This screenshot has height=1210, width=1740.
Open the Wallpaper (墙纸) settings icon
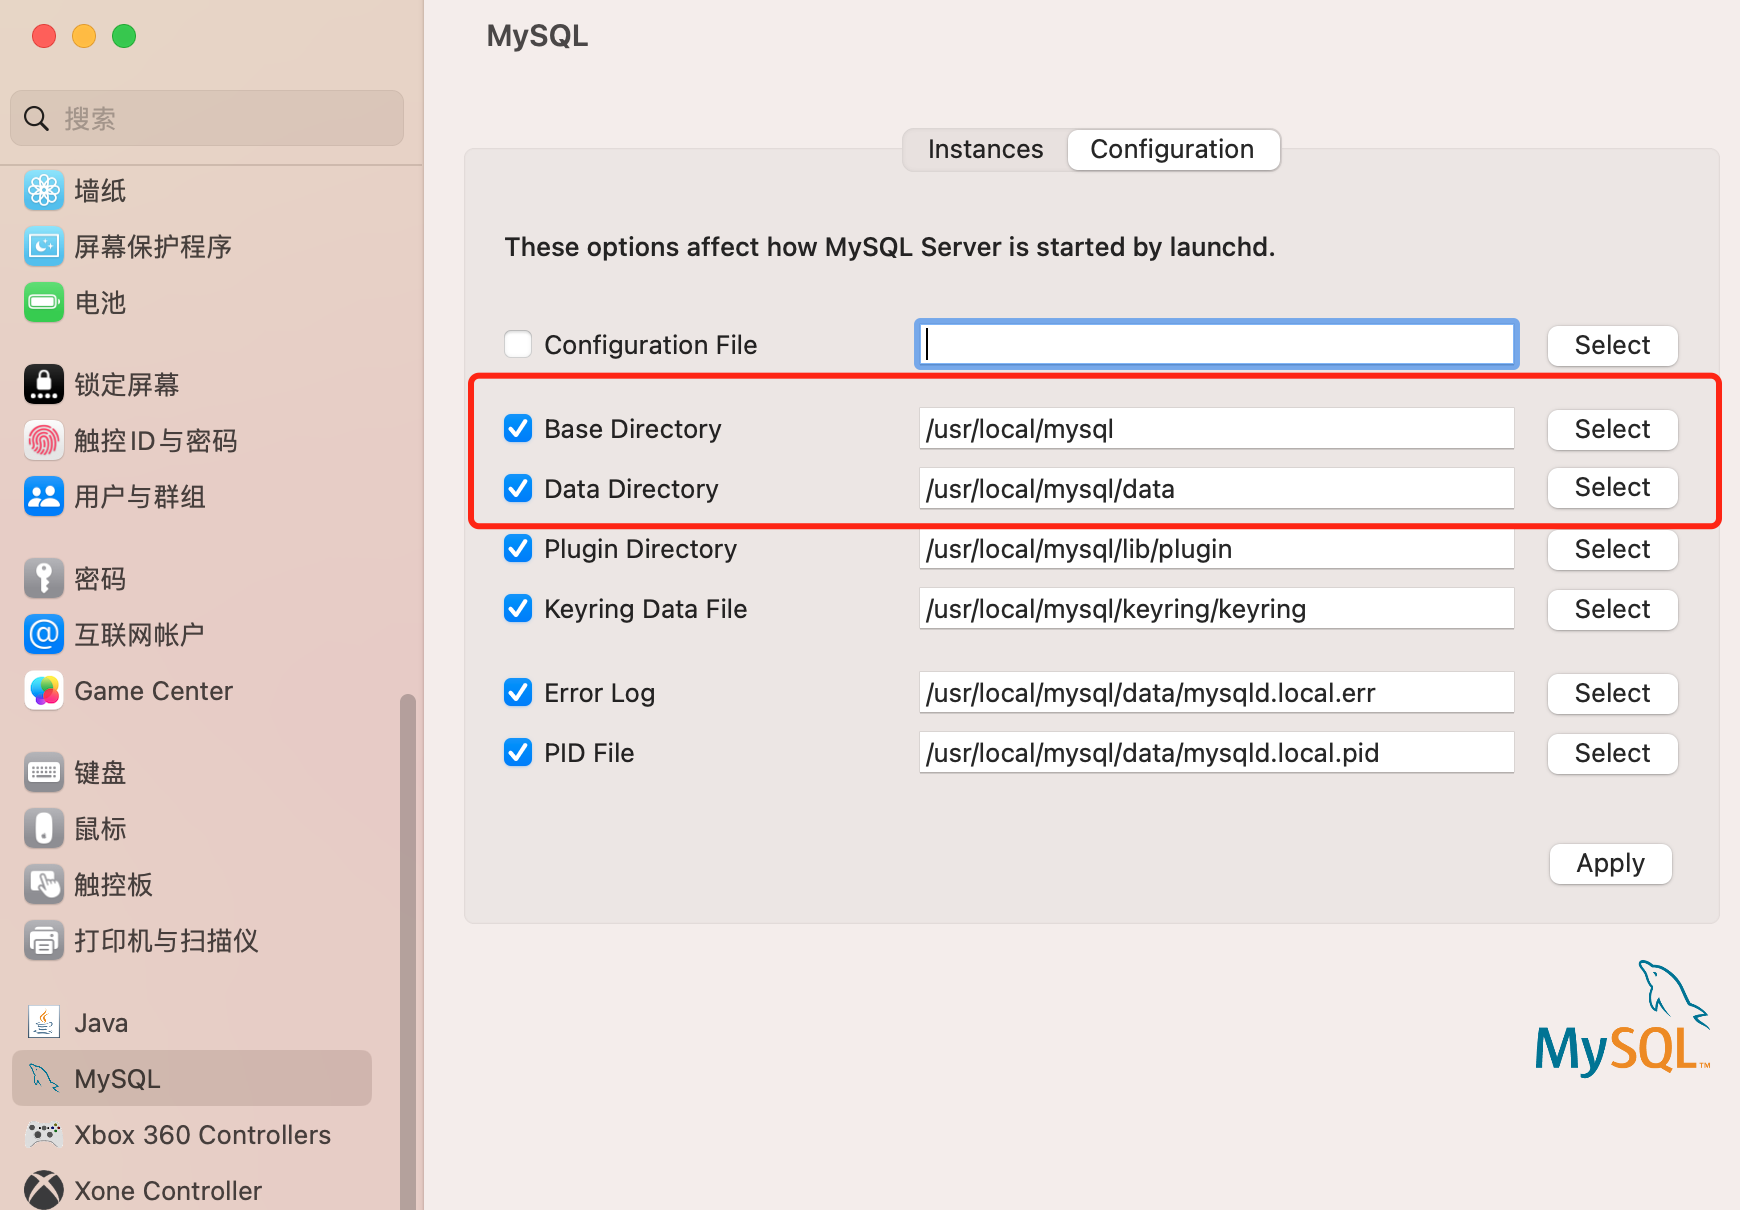[44, 190]
